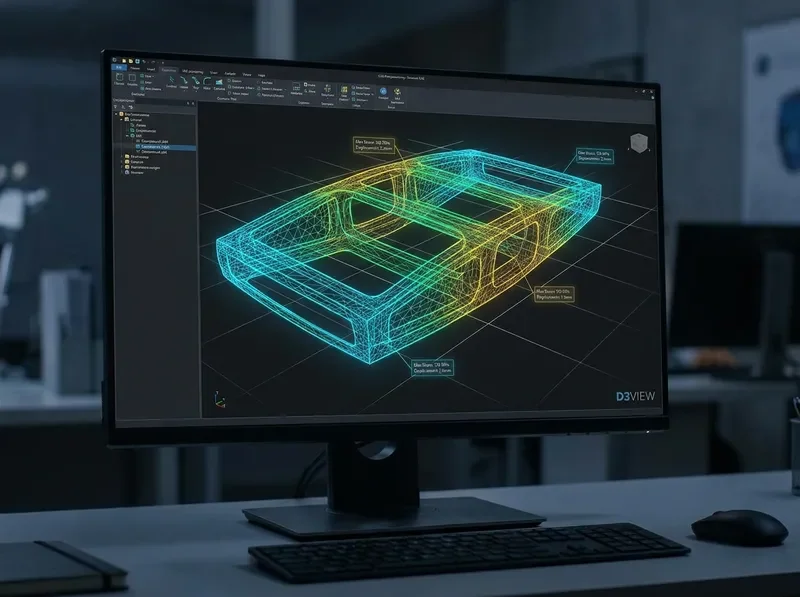Select the cyan annotation label near the view cube
This screenshot has width=800, height=597.
(x=594, y=156)
